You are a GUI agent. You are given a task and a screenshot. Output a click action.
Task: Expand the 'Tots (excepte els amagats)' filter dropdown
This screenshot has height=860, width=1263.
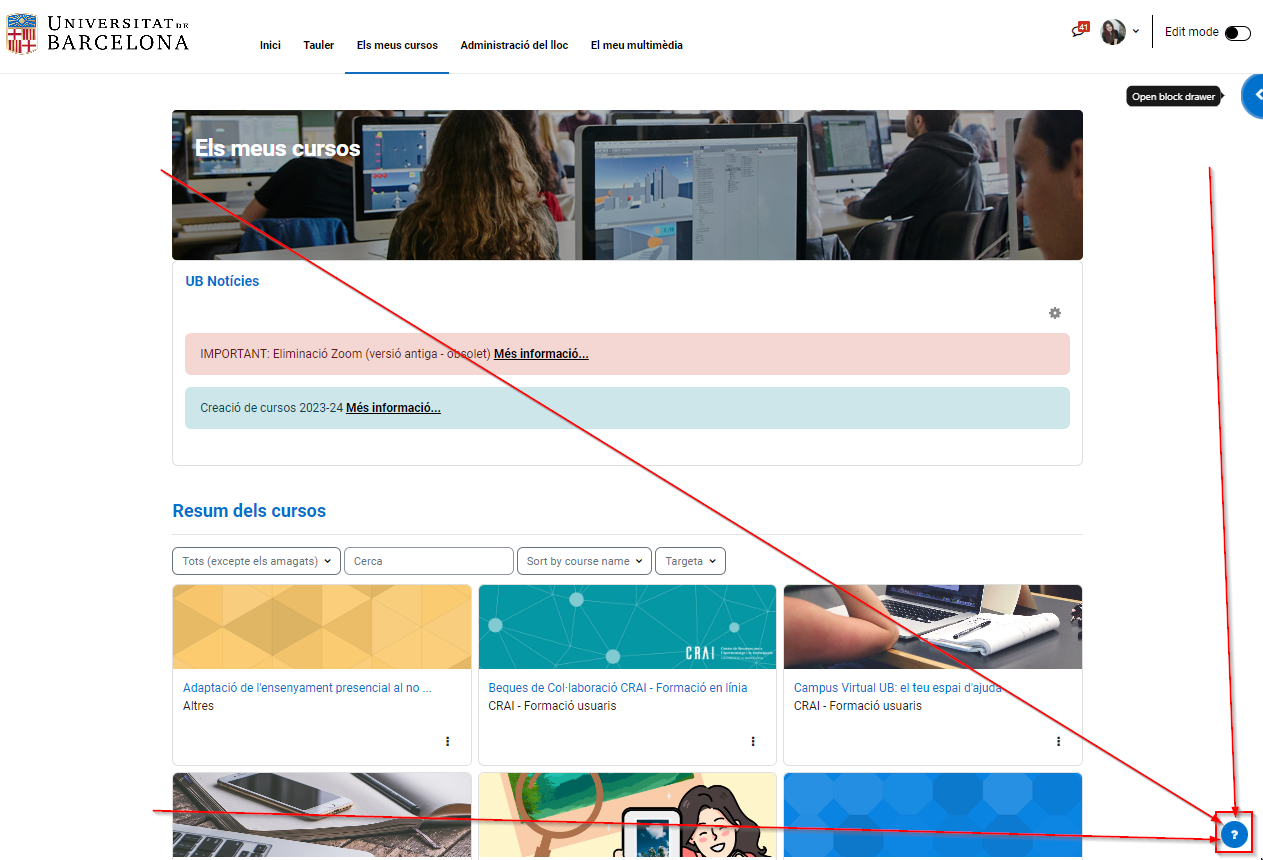256,561
